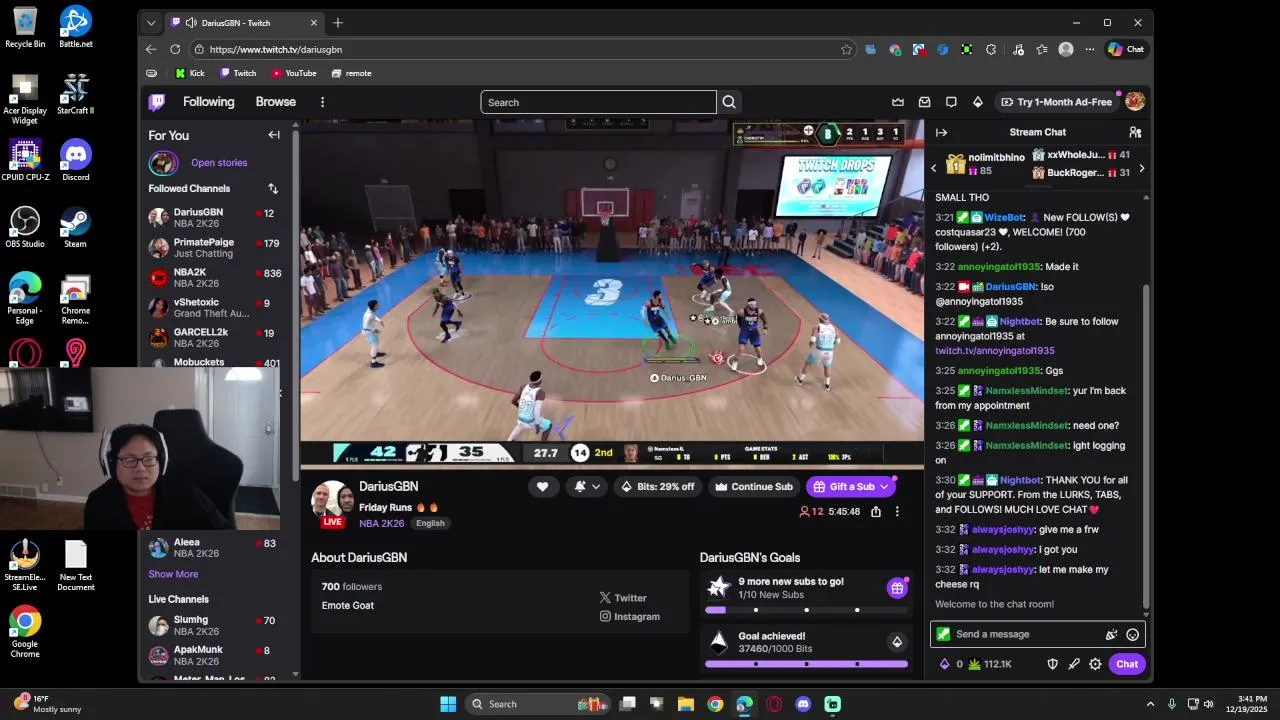Open the Twitch inbox notifications icon

click(x=925, y=102)
